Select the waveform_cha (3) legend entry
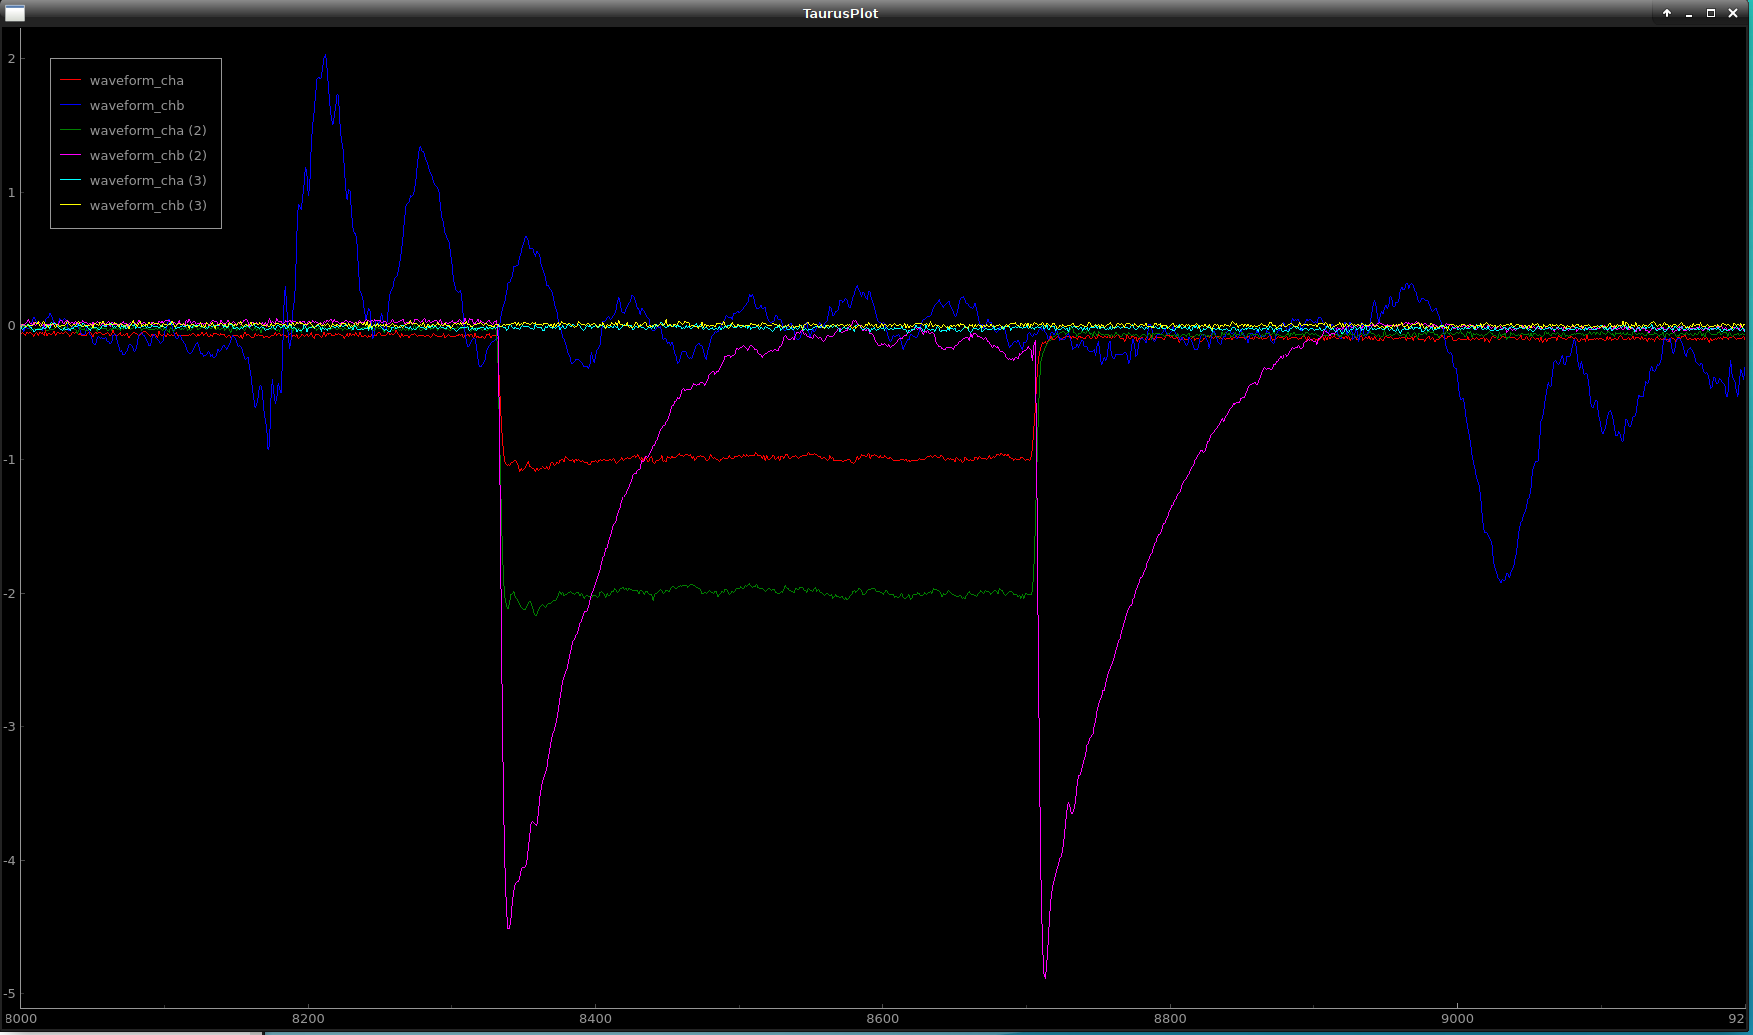 [148, 180]
